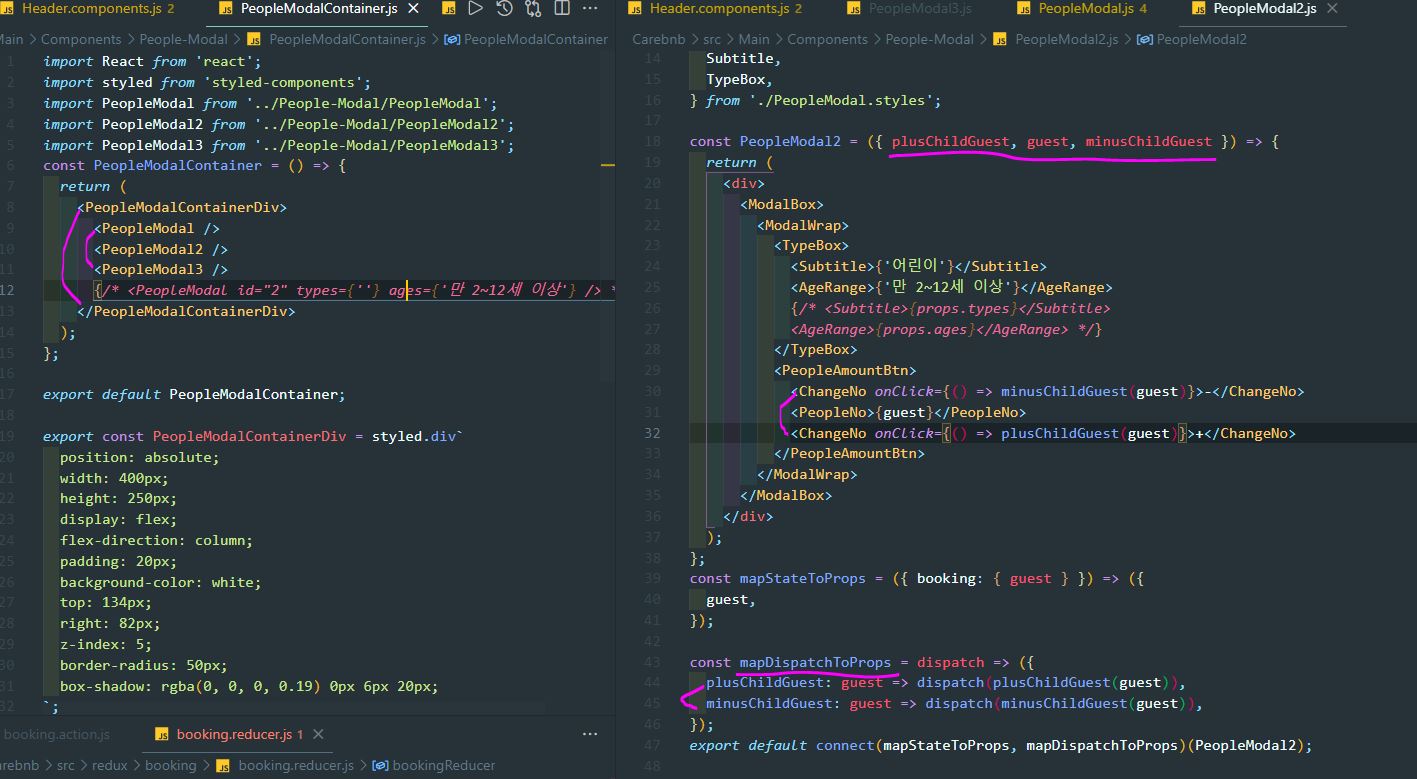
Task: Click line number 43 in right editor
Action: point(653,662)
